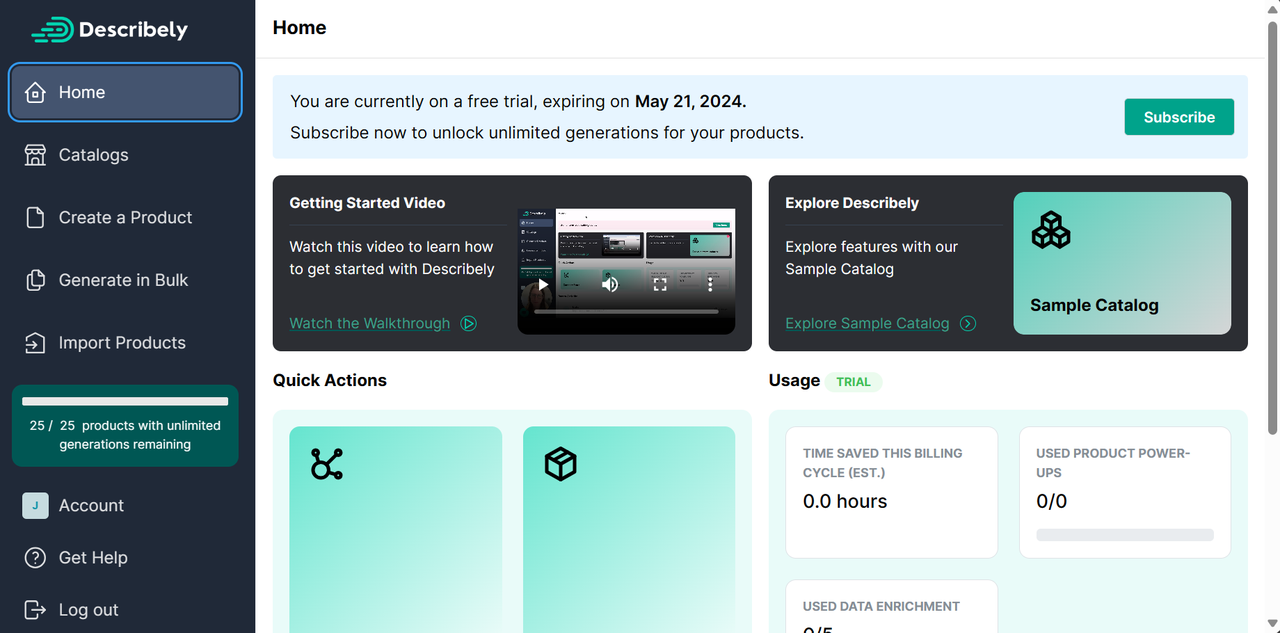Open the video more options menu
This screenshot has height=633, width=1280.
710,284
